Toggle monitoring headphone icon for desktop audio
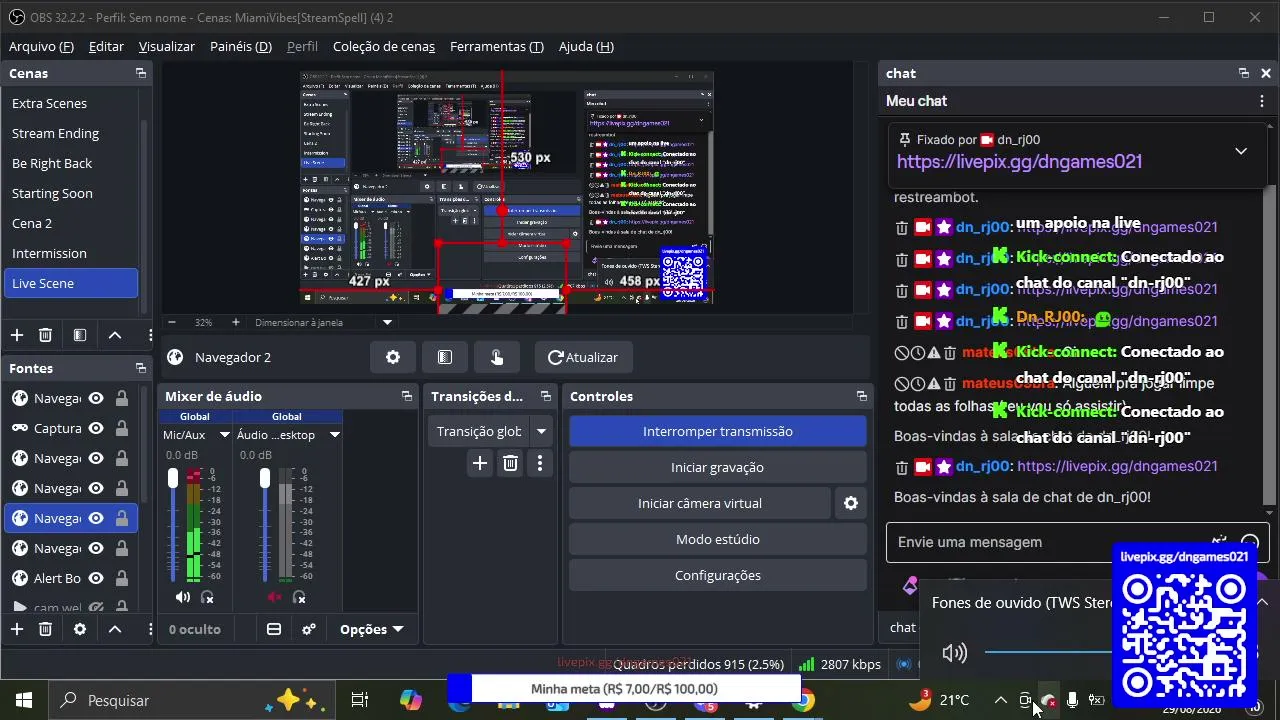 [x=299, y=597]
